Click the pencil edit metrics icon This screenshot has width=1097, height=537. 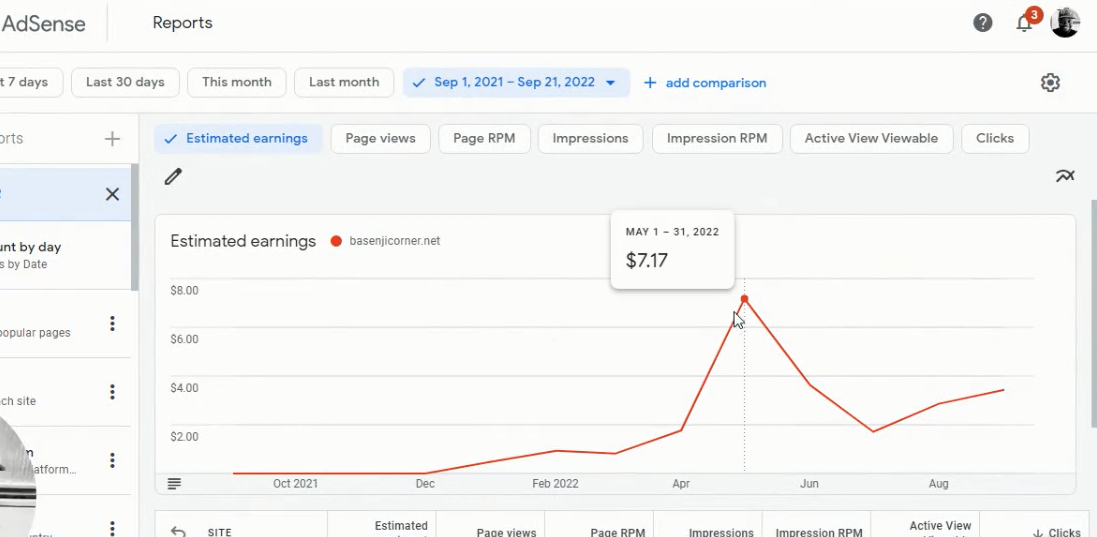click(x=173, y=176)
